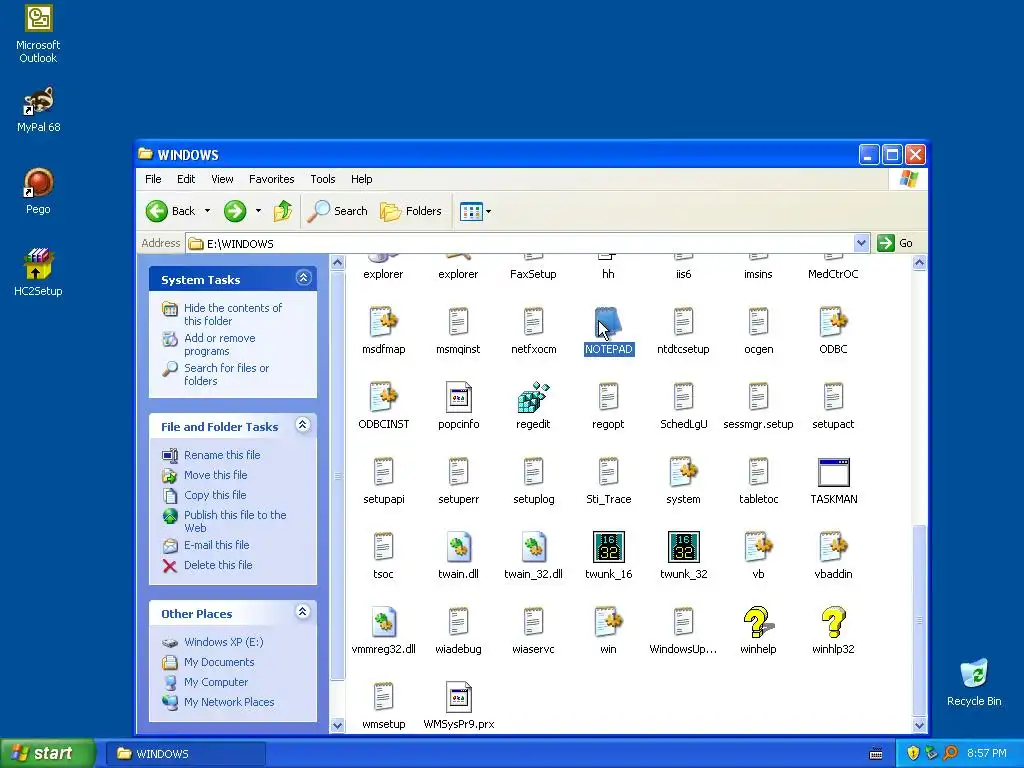Click Rename this file link
The height and width of the screenshot is (768, 1024).
(222, 455)
